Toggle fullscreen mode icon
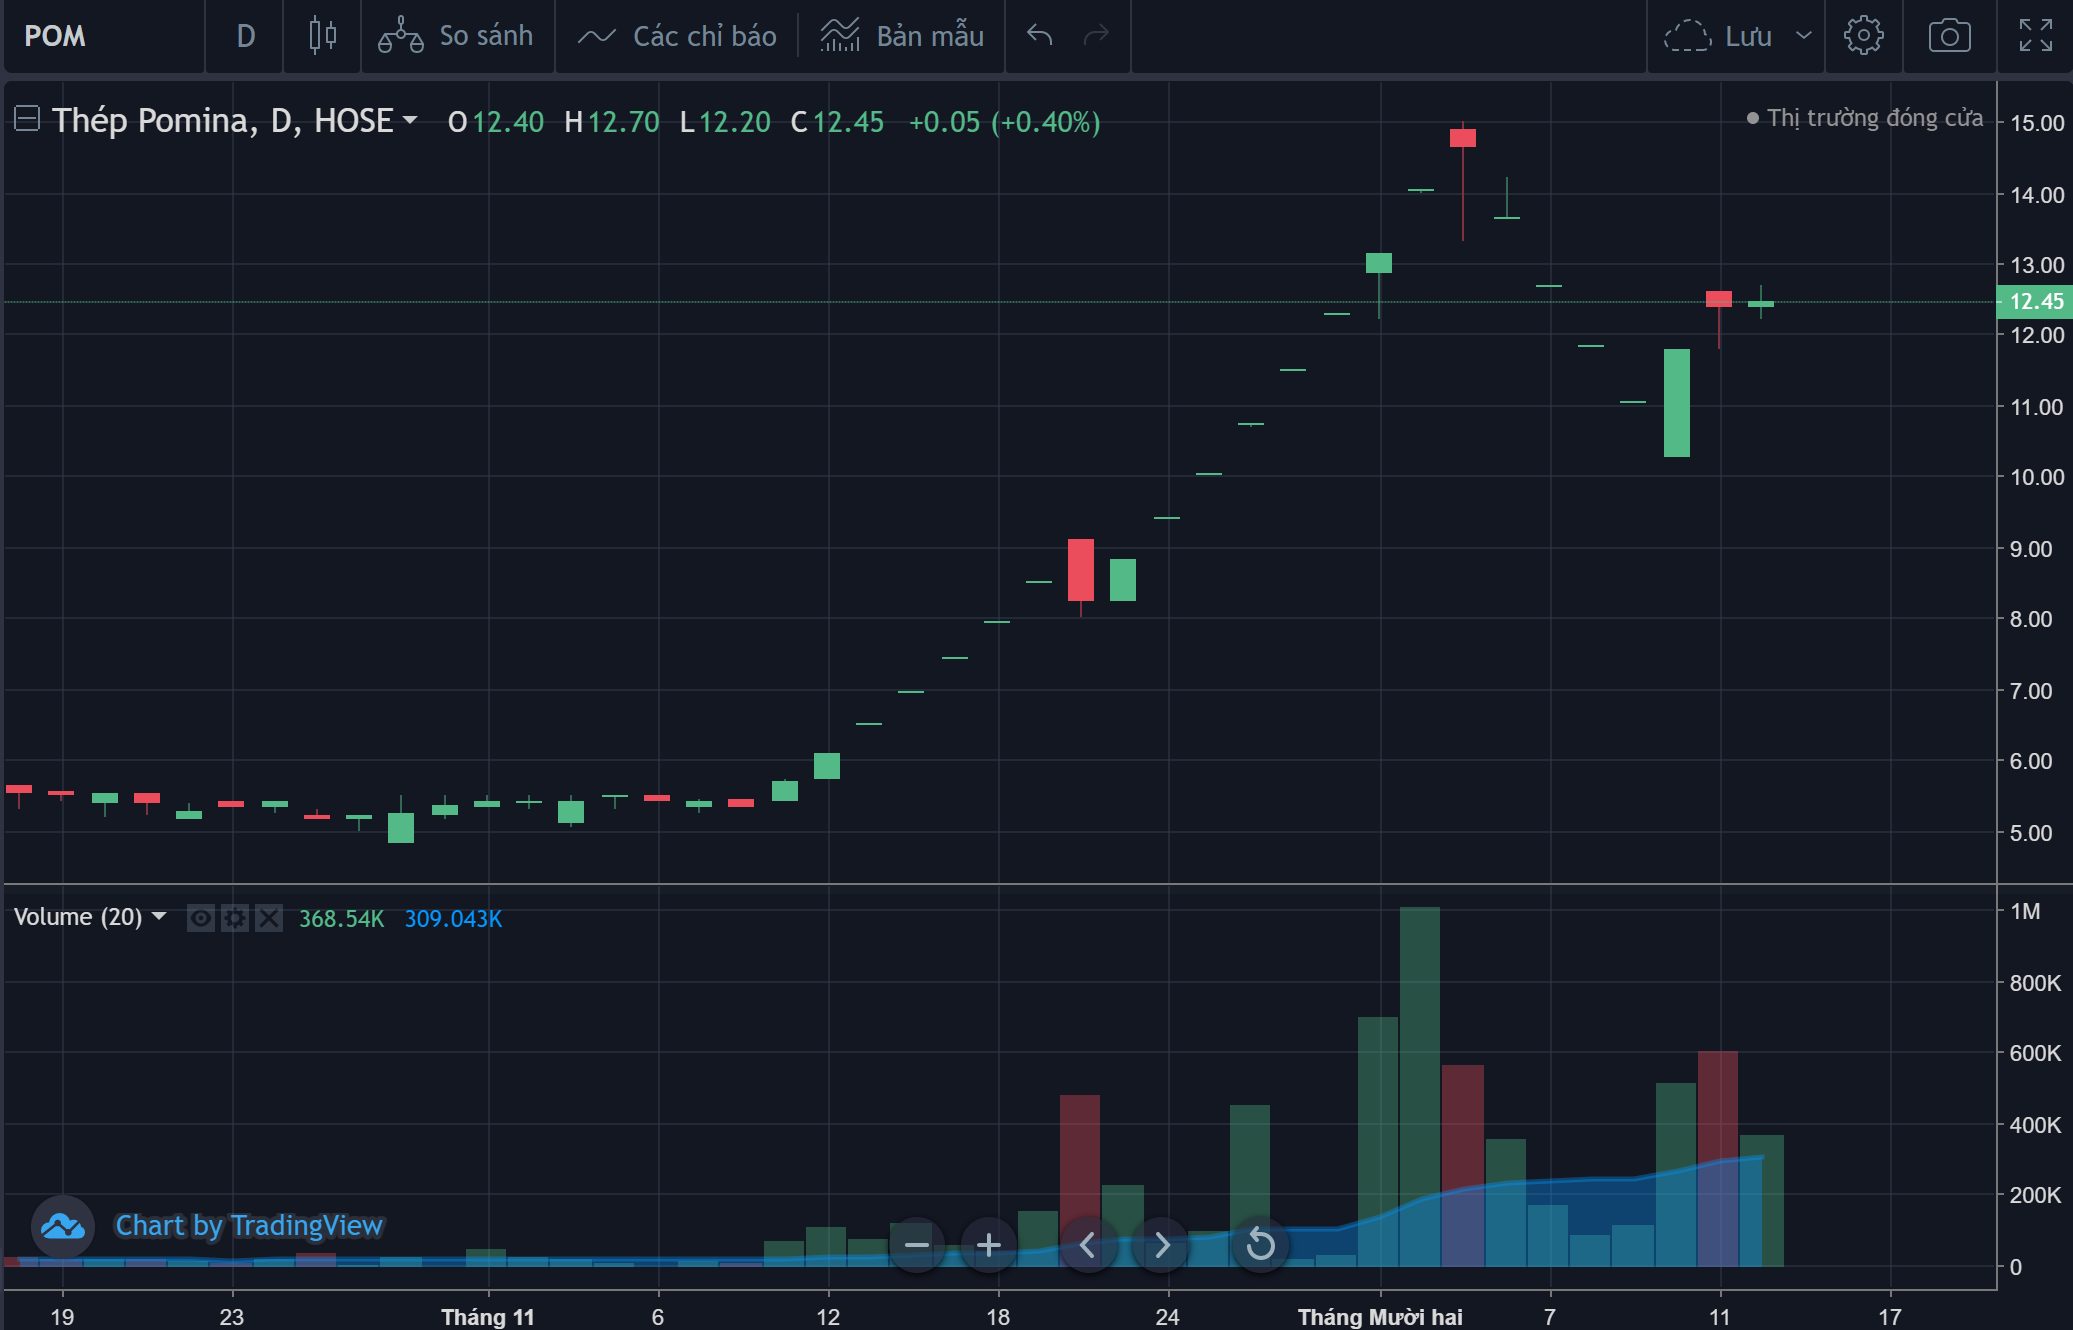Screen dimensions: 2073x1330 (2036, 36)
